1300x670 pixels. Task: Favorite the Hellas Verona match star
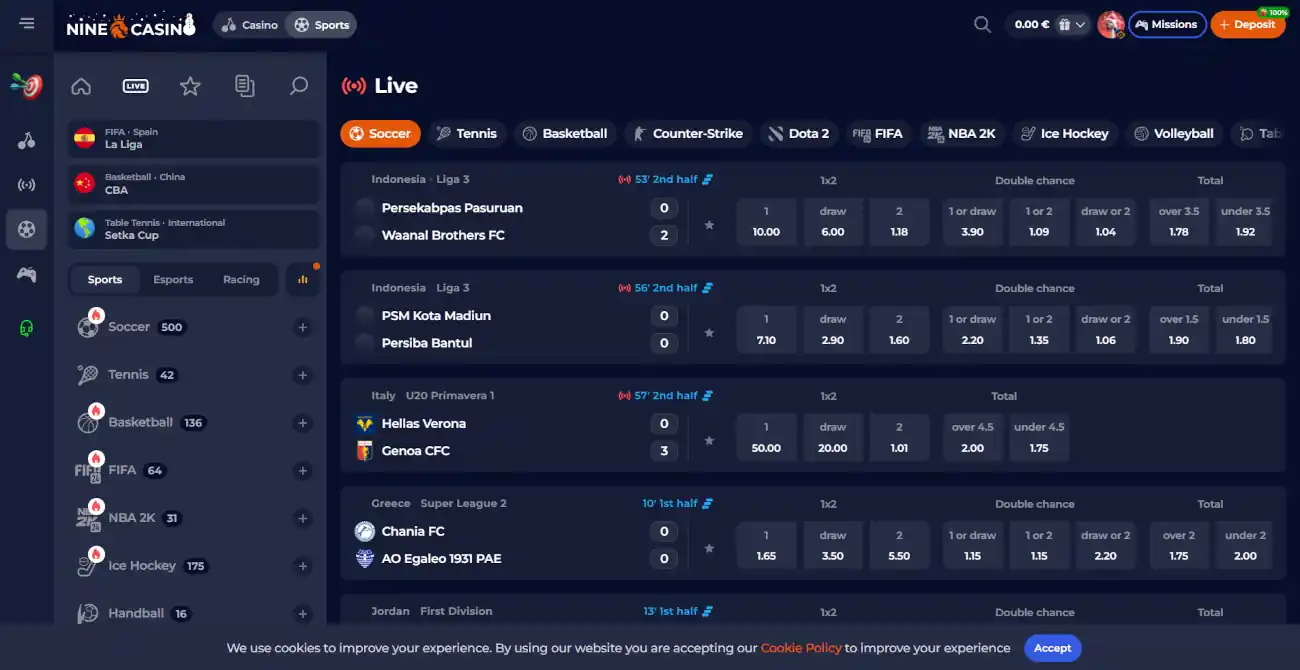(709, 441)
